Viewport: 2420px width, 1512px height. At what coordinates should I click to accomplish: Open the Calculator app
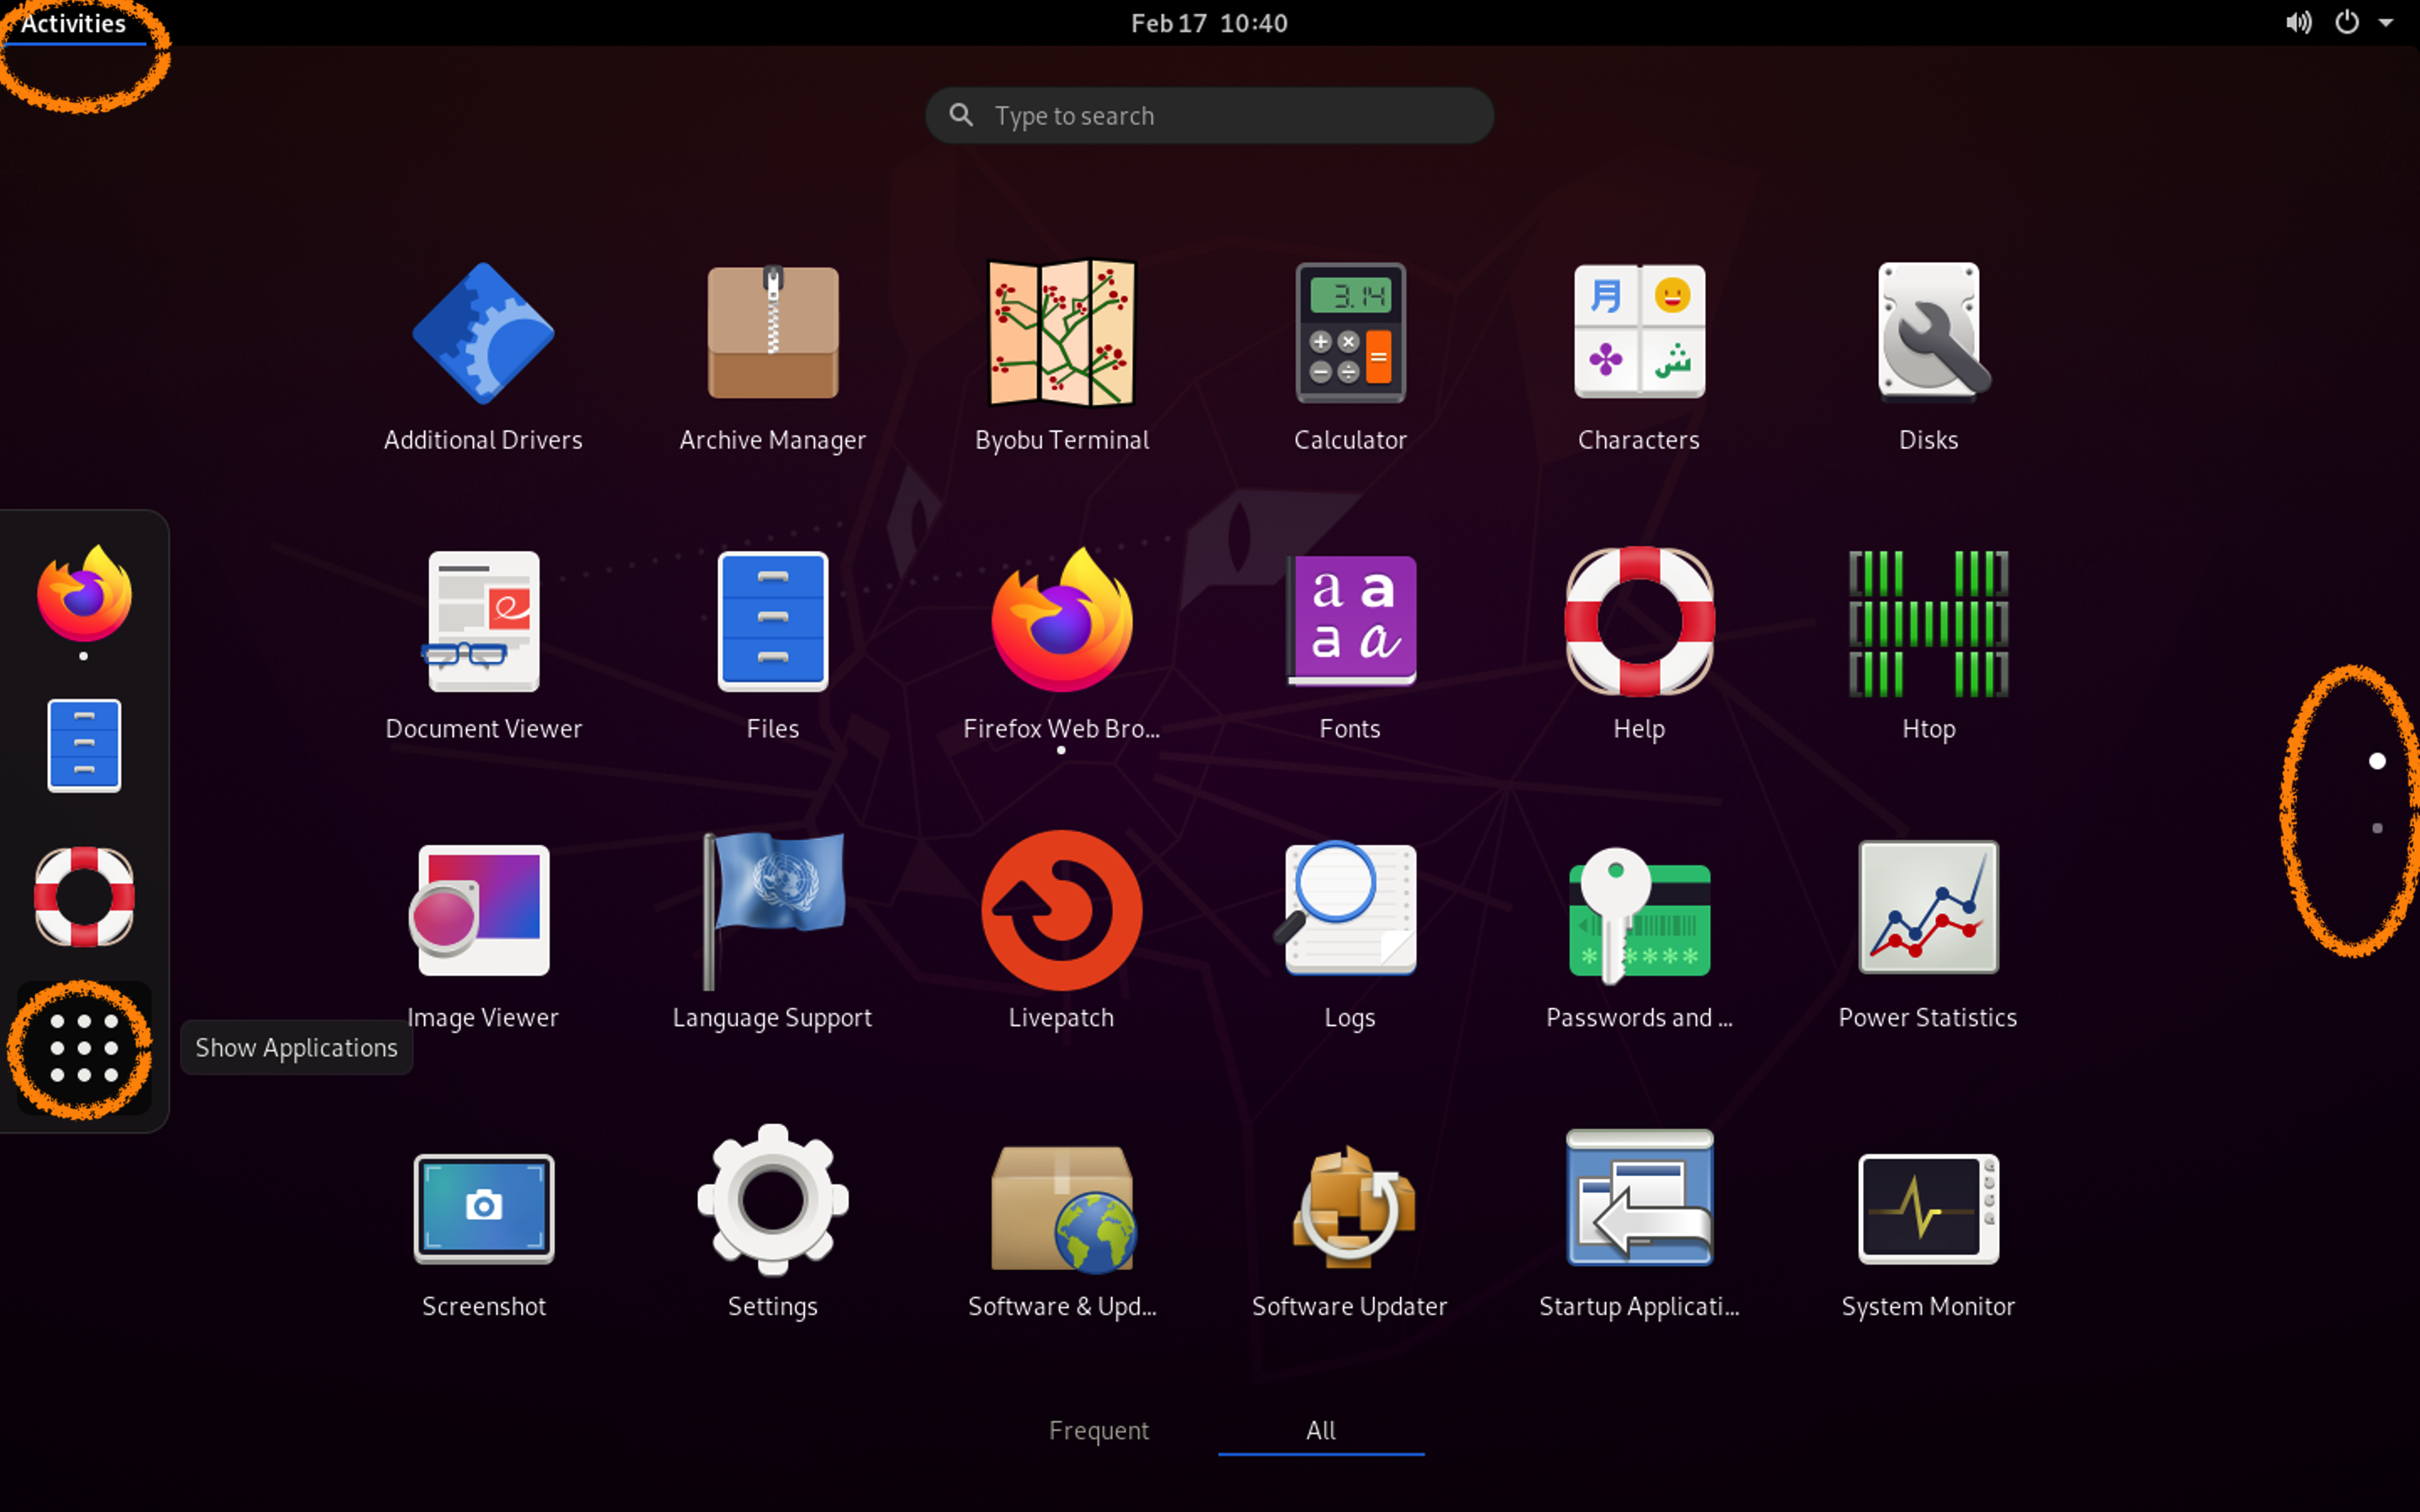tap(1350, 334)
